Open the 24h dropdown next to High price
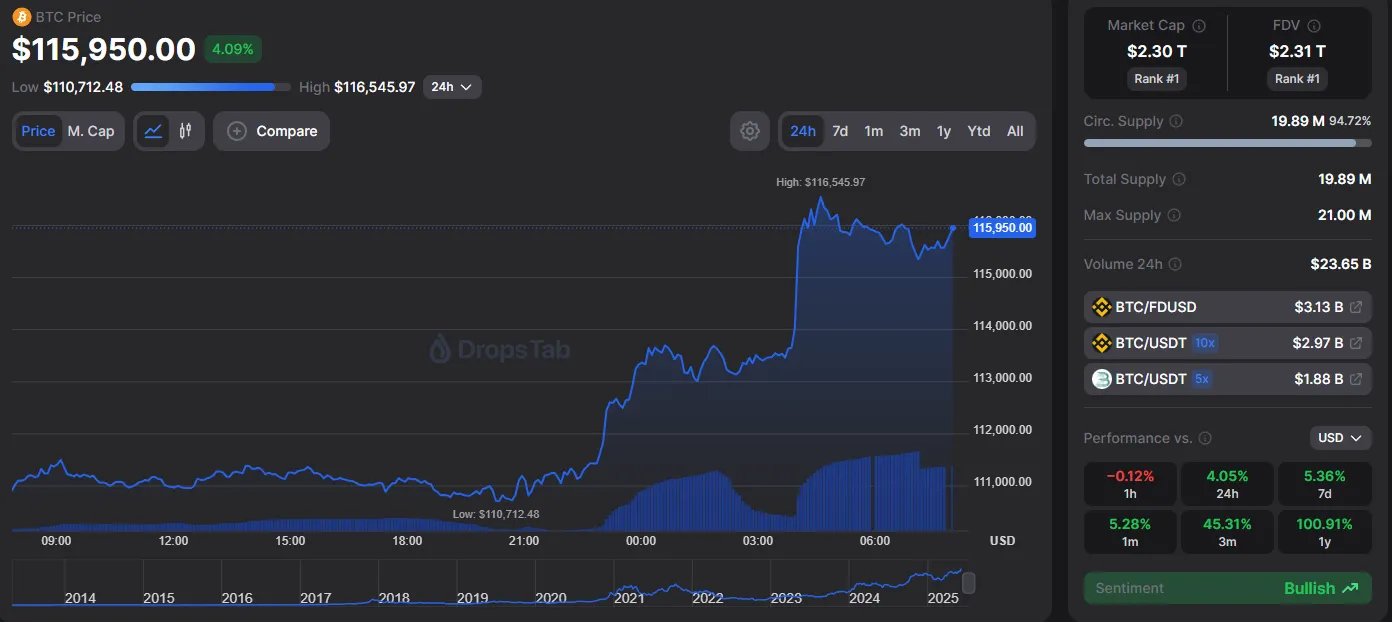1392x622 pixels. point(452,87)
